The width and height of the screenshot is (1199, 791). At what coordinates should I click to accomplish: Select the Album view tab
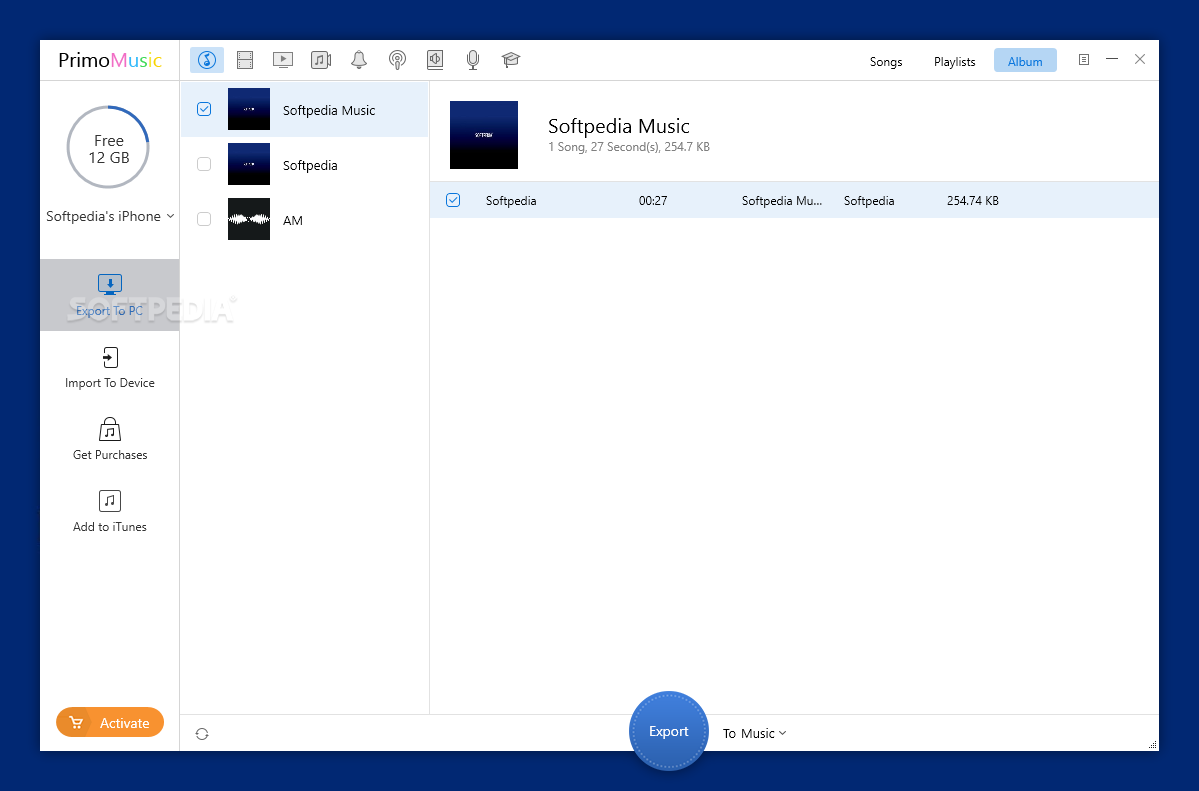[1025, 61]
